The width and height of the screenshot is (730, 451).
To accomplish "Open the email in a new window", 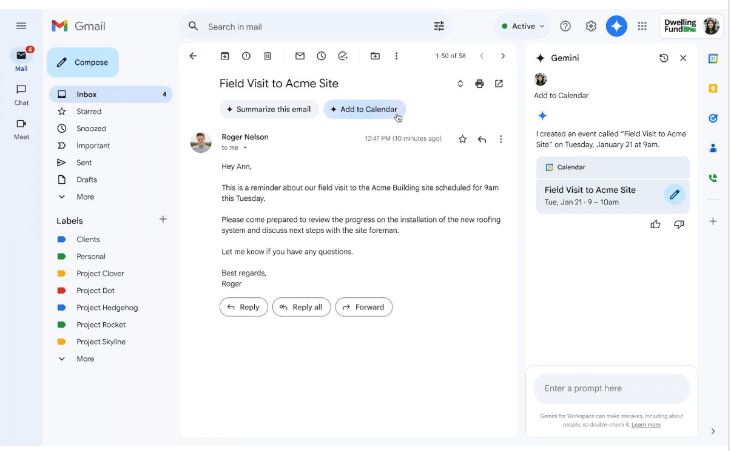I will click(499, 83).
